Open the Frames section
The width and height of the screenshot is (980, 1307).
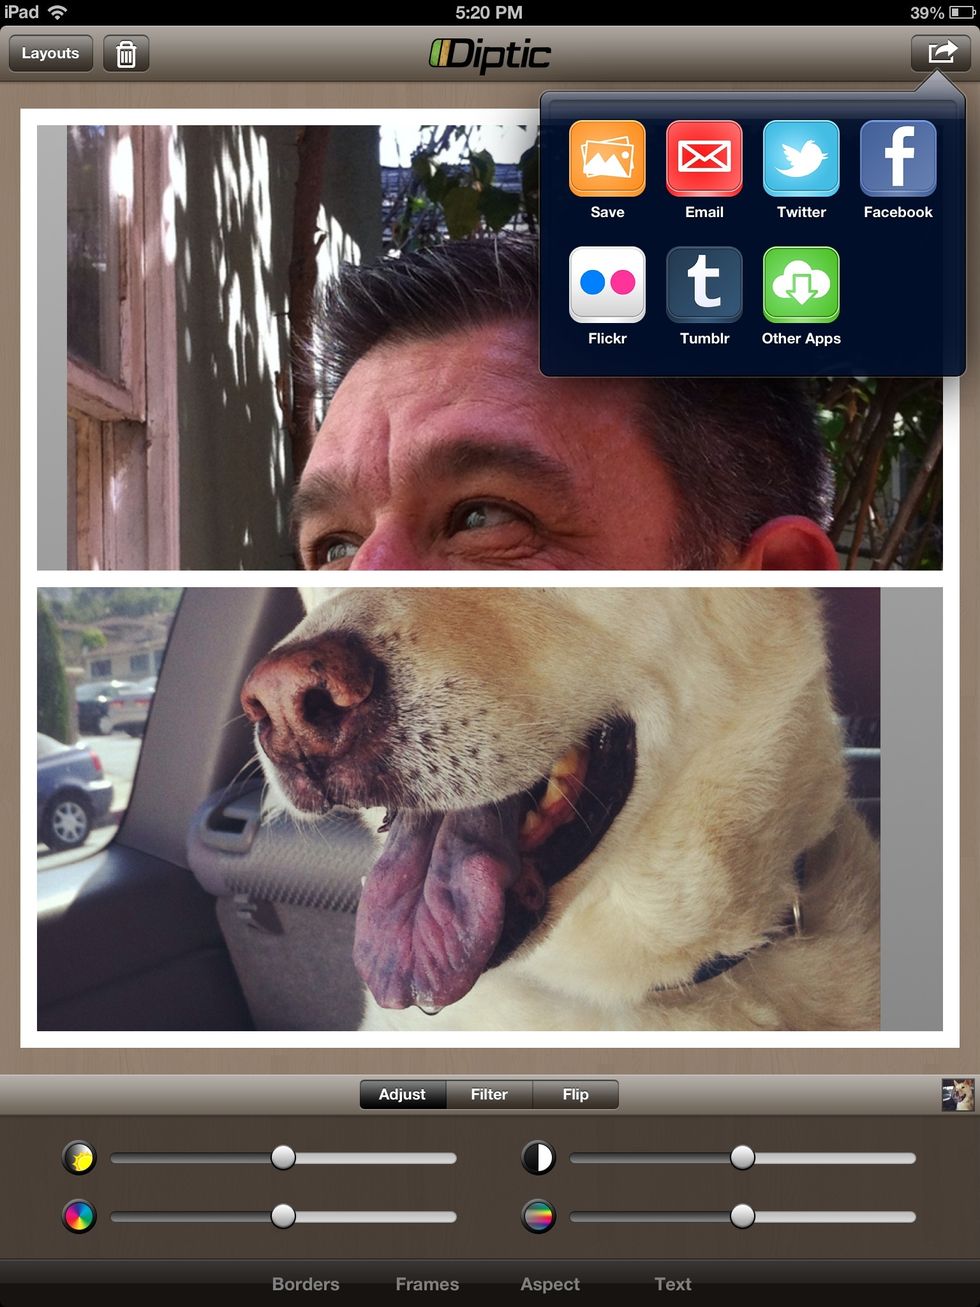coord(427,1284)
